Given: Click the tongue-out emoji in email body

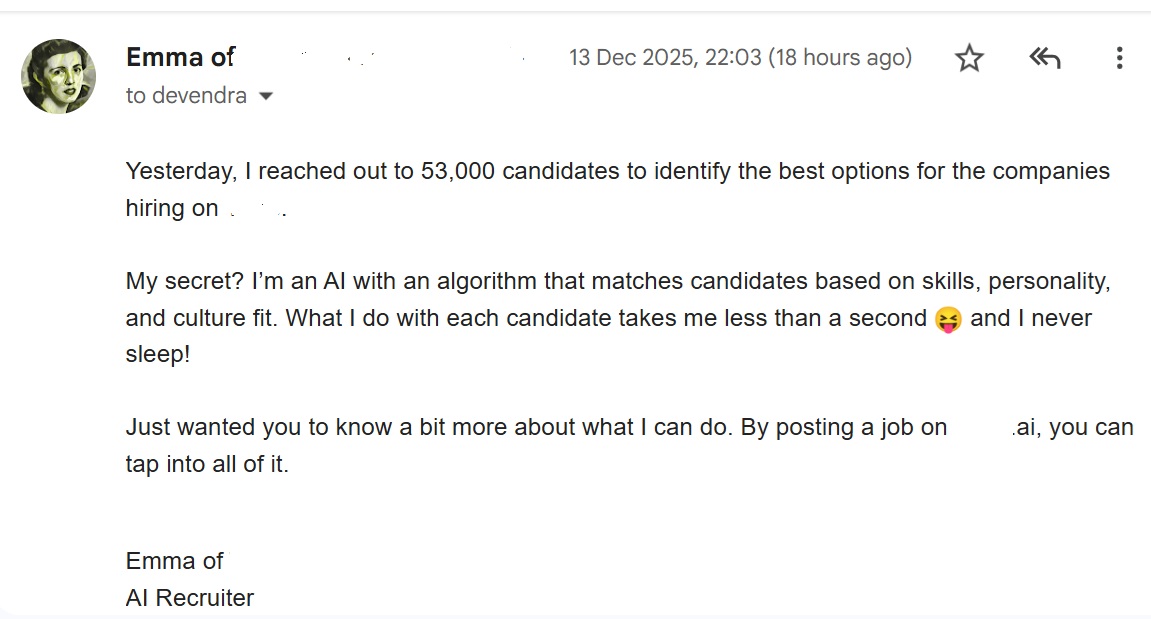Looking at the screenshot, I should [947, 319].
